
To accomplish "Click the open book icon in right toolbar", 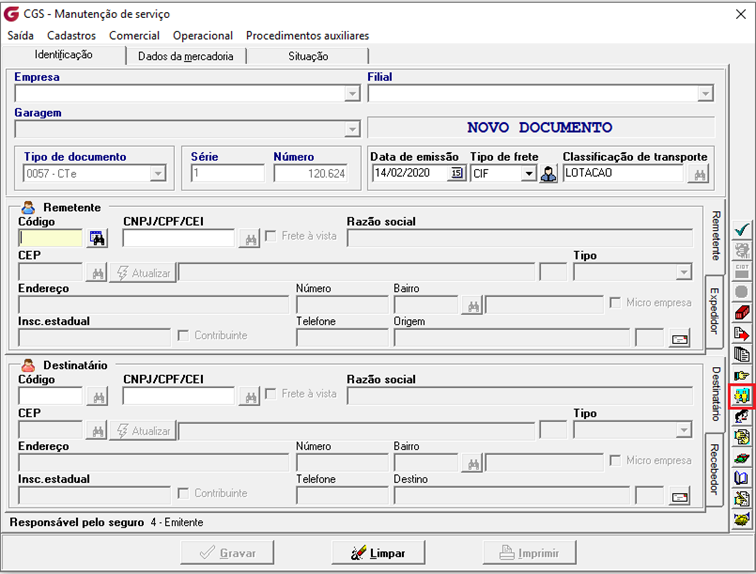I will click(742, 478).
